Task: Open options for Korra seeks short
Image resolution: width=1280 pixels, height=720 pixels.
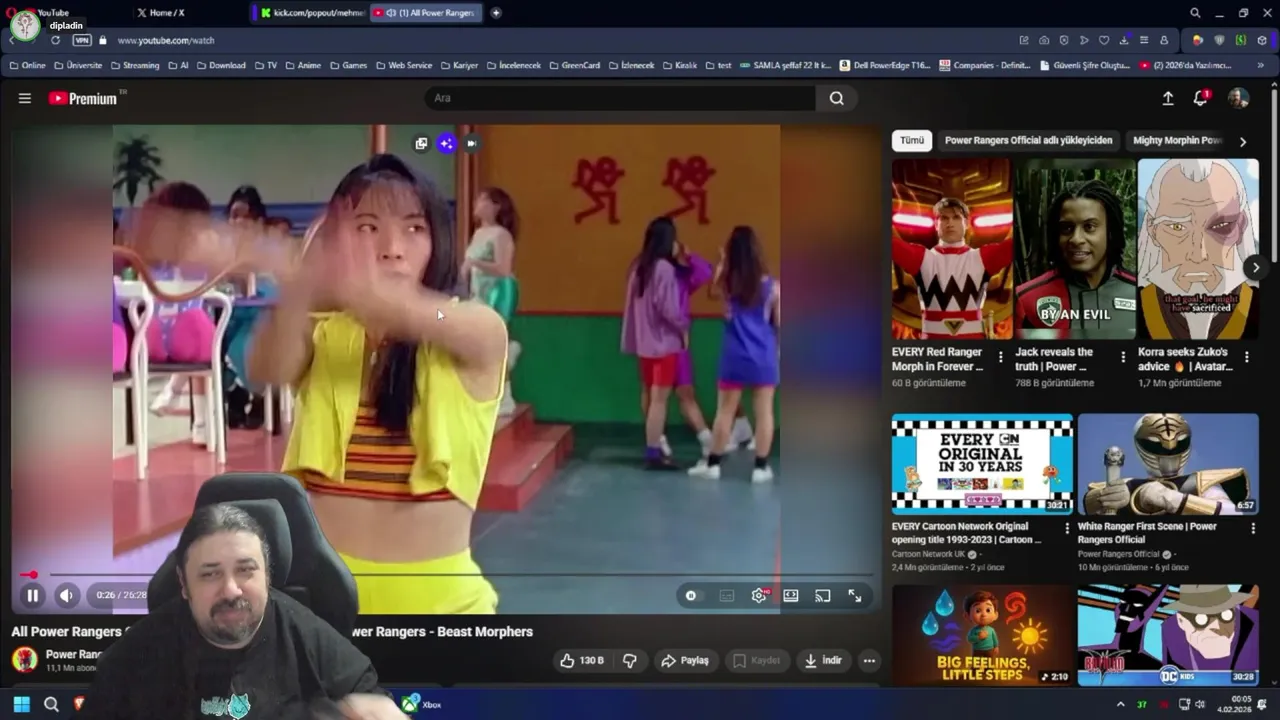Action: click(x=1246, y=357)
